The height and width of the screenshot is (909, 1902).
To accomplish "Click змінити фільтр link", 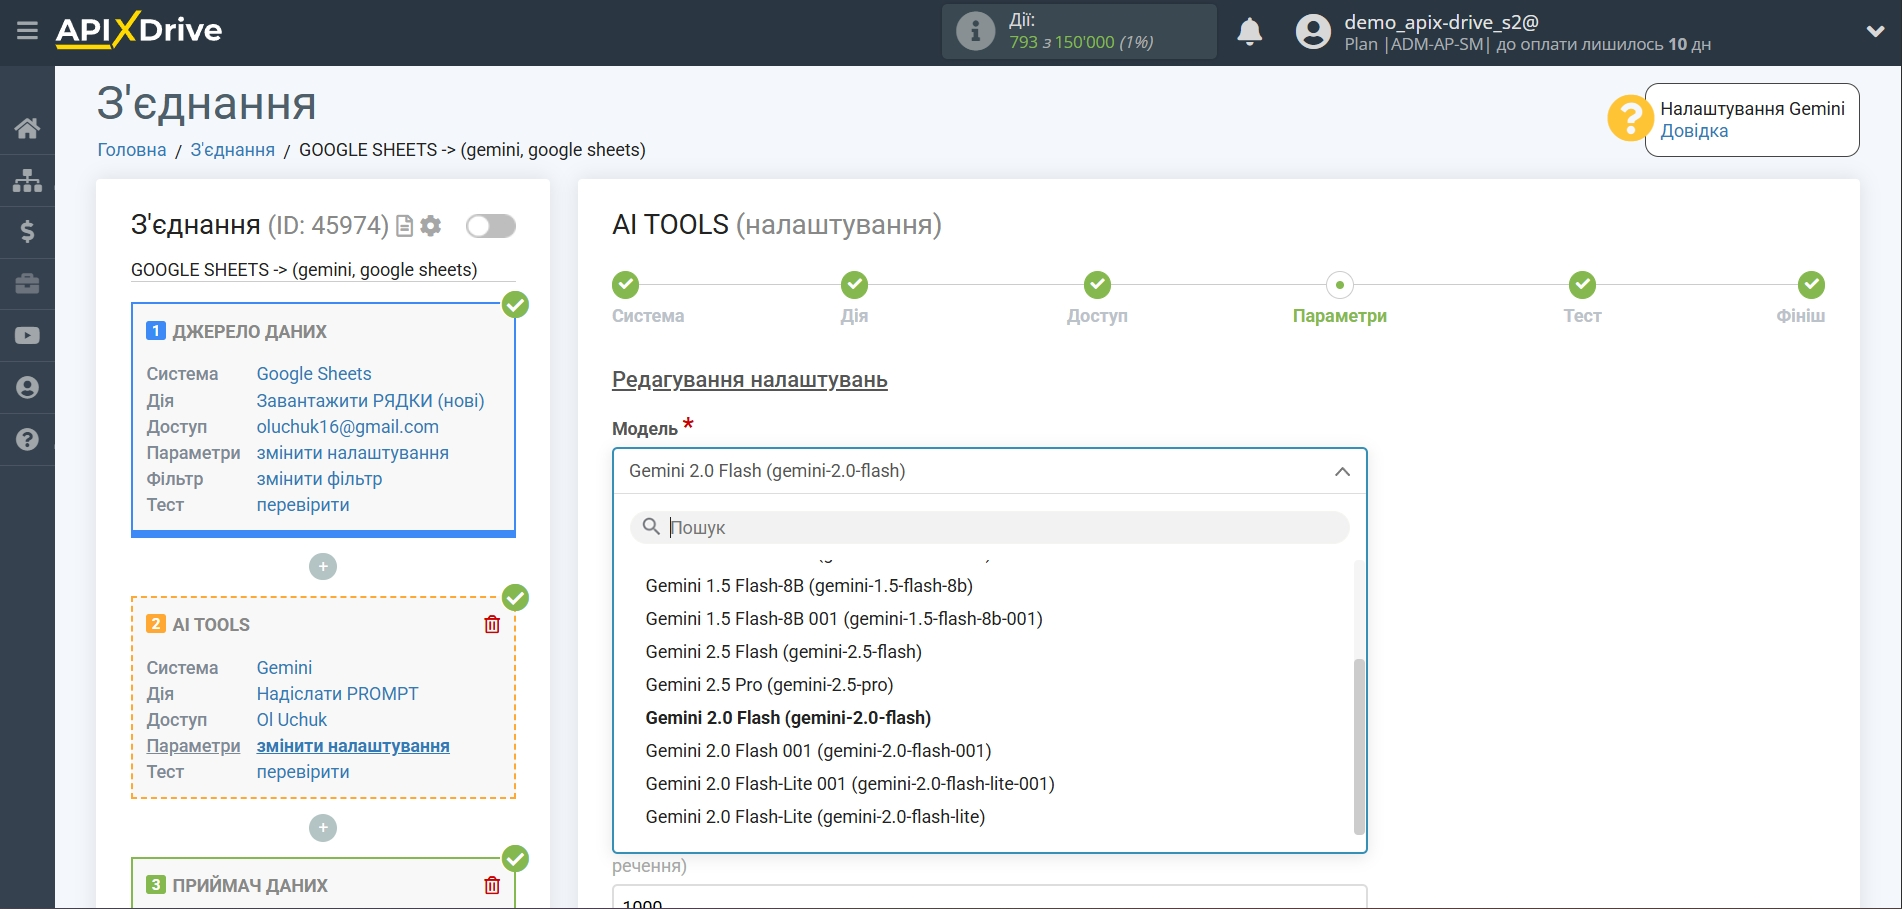I will click(x=320, y=479).
